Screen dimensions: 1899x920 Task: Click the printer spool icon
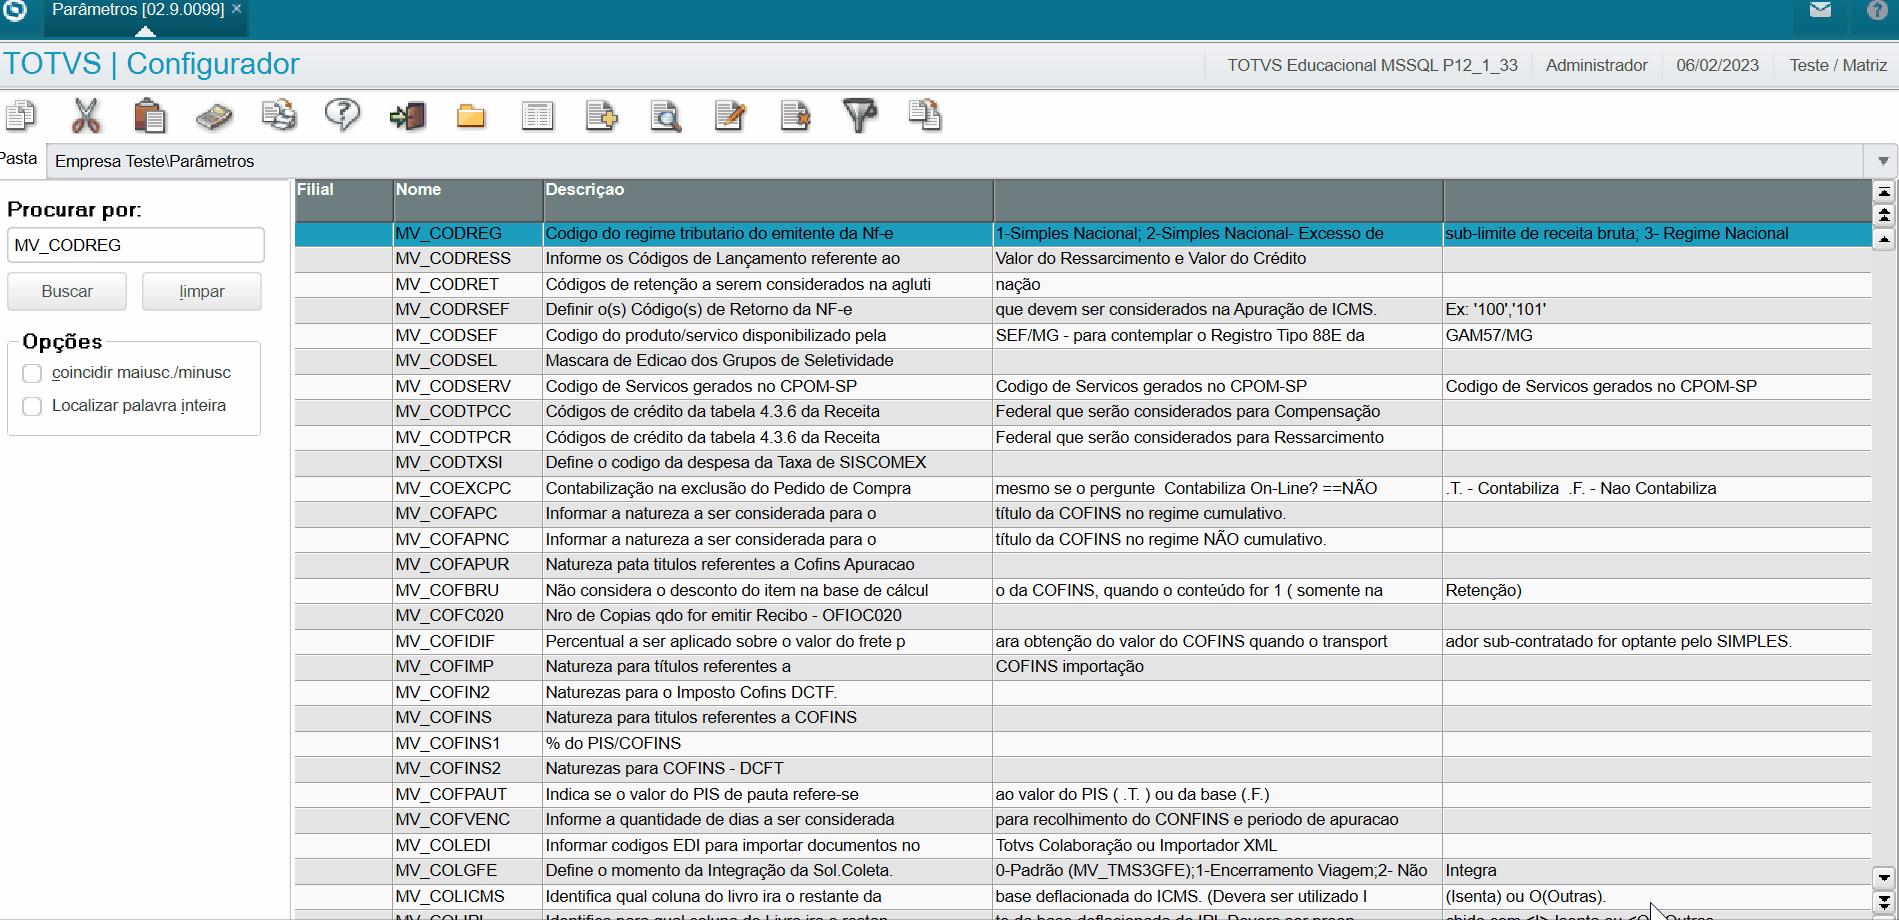(x=278, y=116)
